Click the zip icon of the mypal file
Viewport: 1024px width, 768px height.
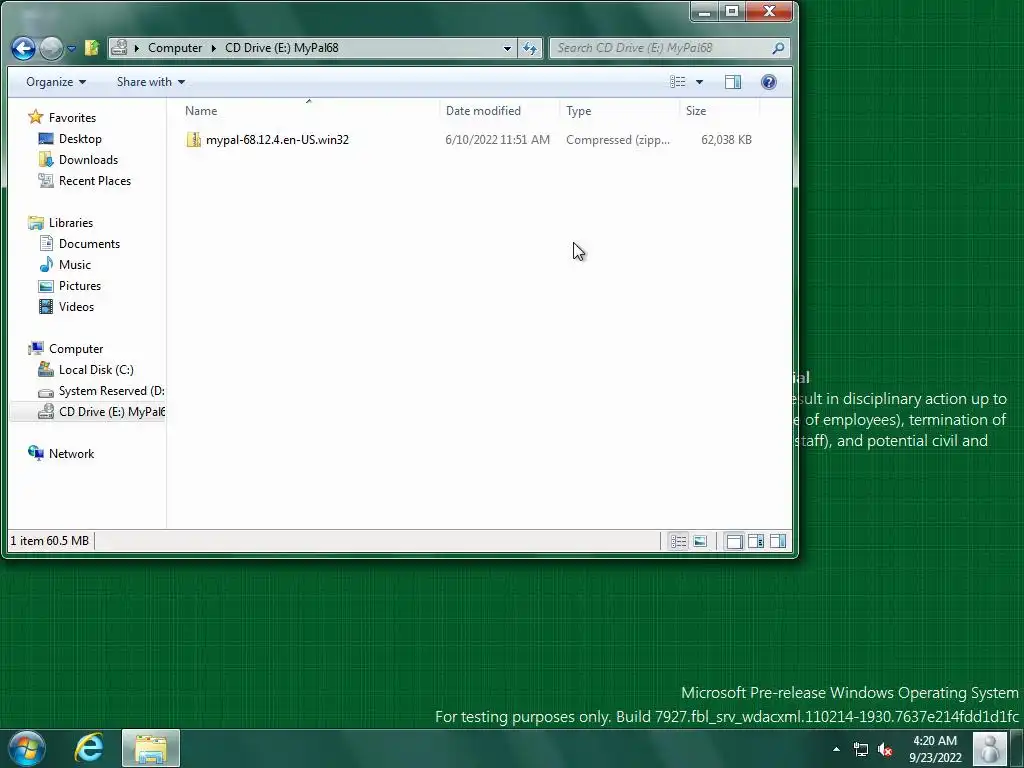click(x=193, y=140)
